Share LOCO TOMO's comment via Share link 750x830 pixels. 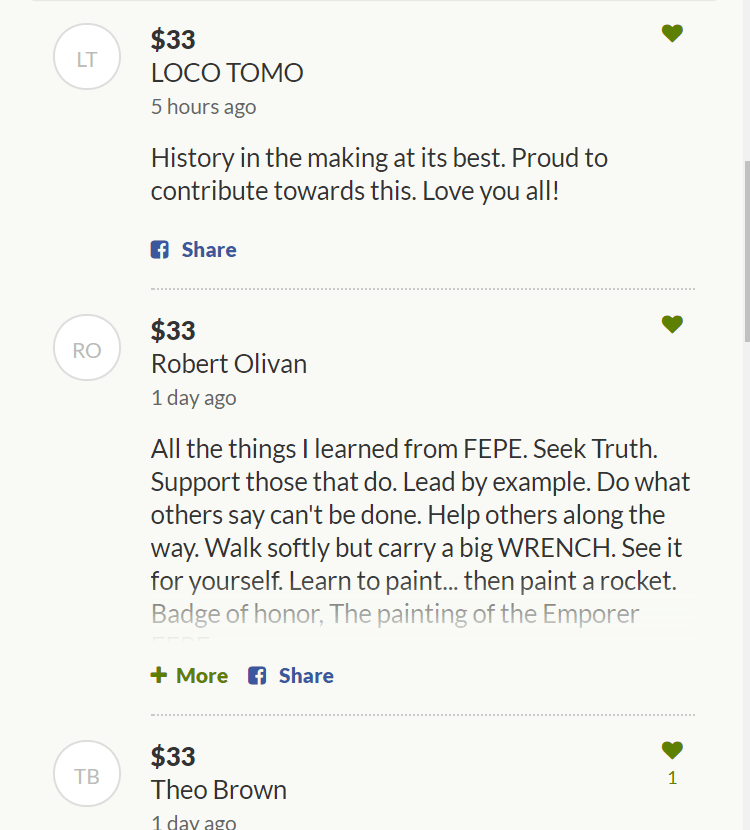208,250
